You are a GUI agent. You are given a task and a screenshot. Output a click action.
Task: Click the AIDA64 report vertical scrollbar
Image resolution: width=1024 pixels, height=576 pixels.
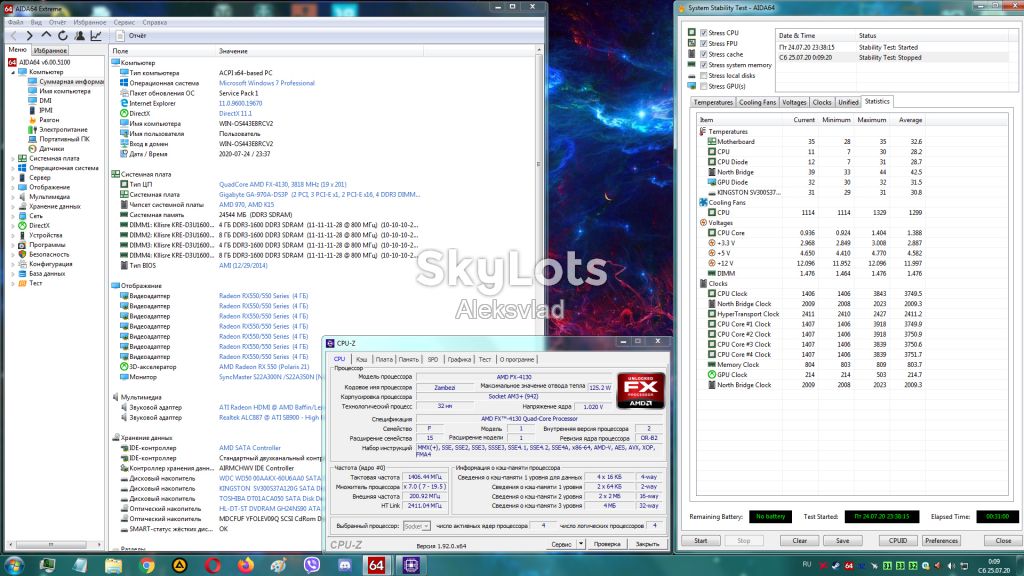click(539, 163)
